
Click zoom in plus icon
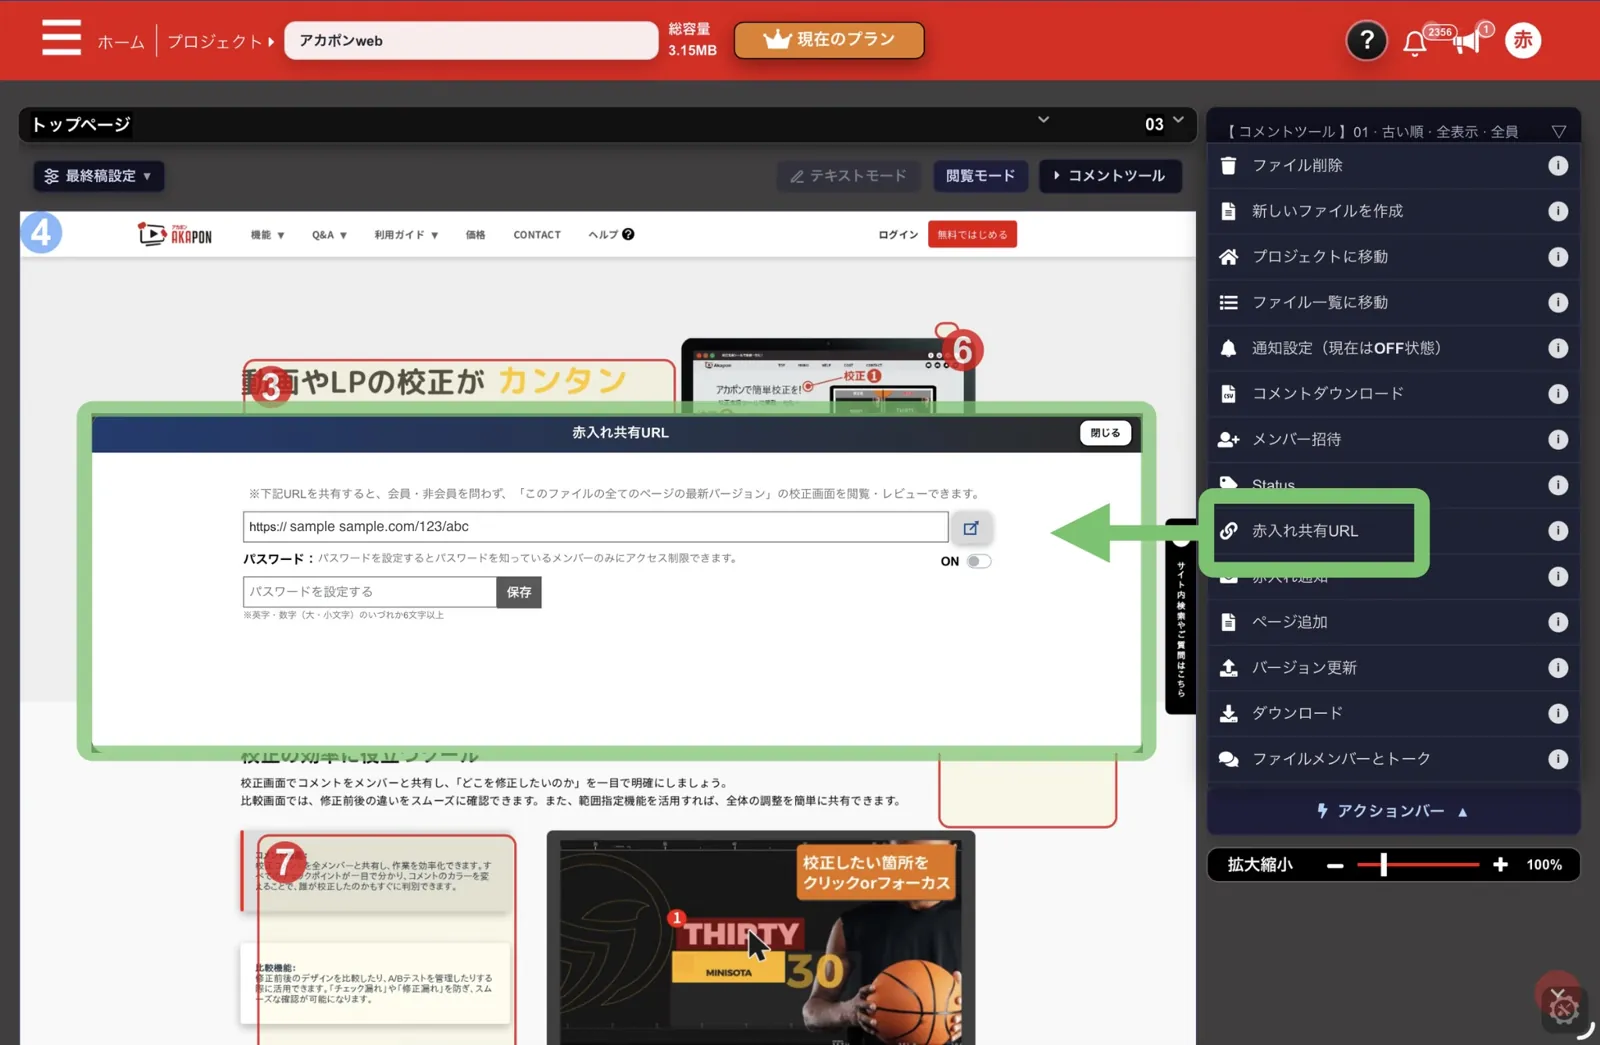(1500, 865)
